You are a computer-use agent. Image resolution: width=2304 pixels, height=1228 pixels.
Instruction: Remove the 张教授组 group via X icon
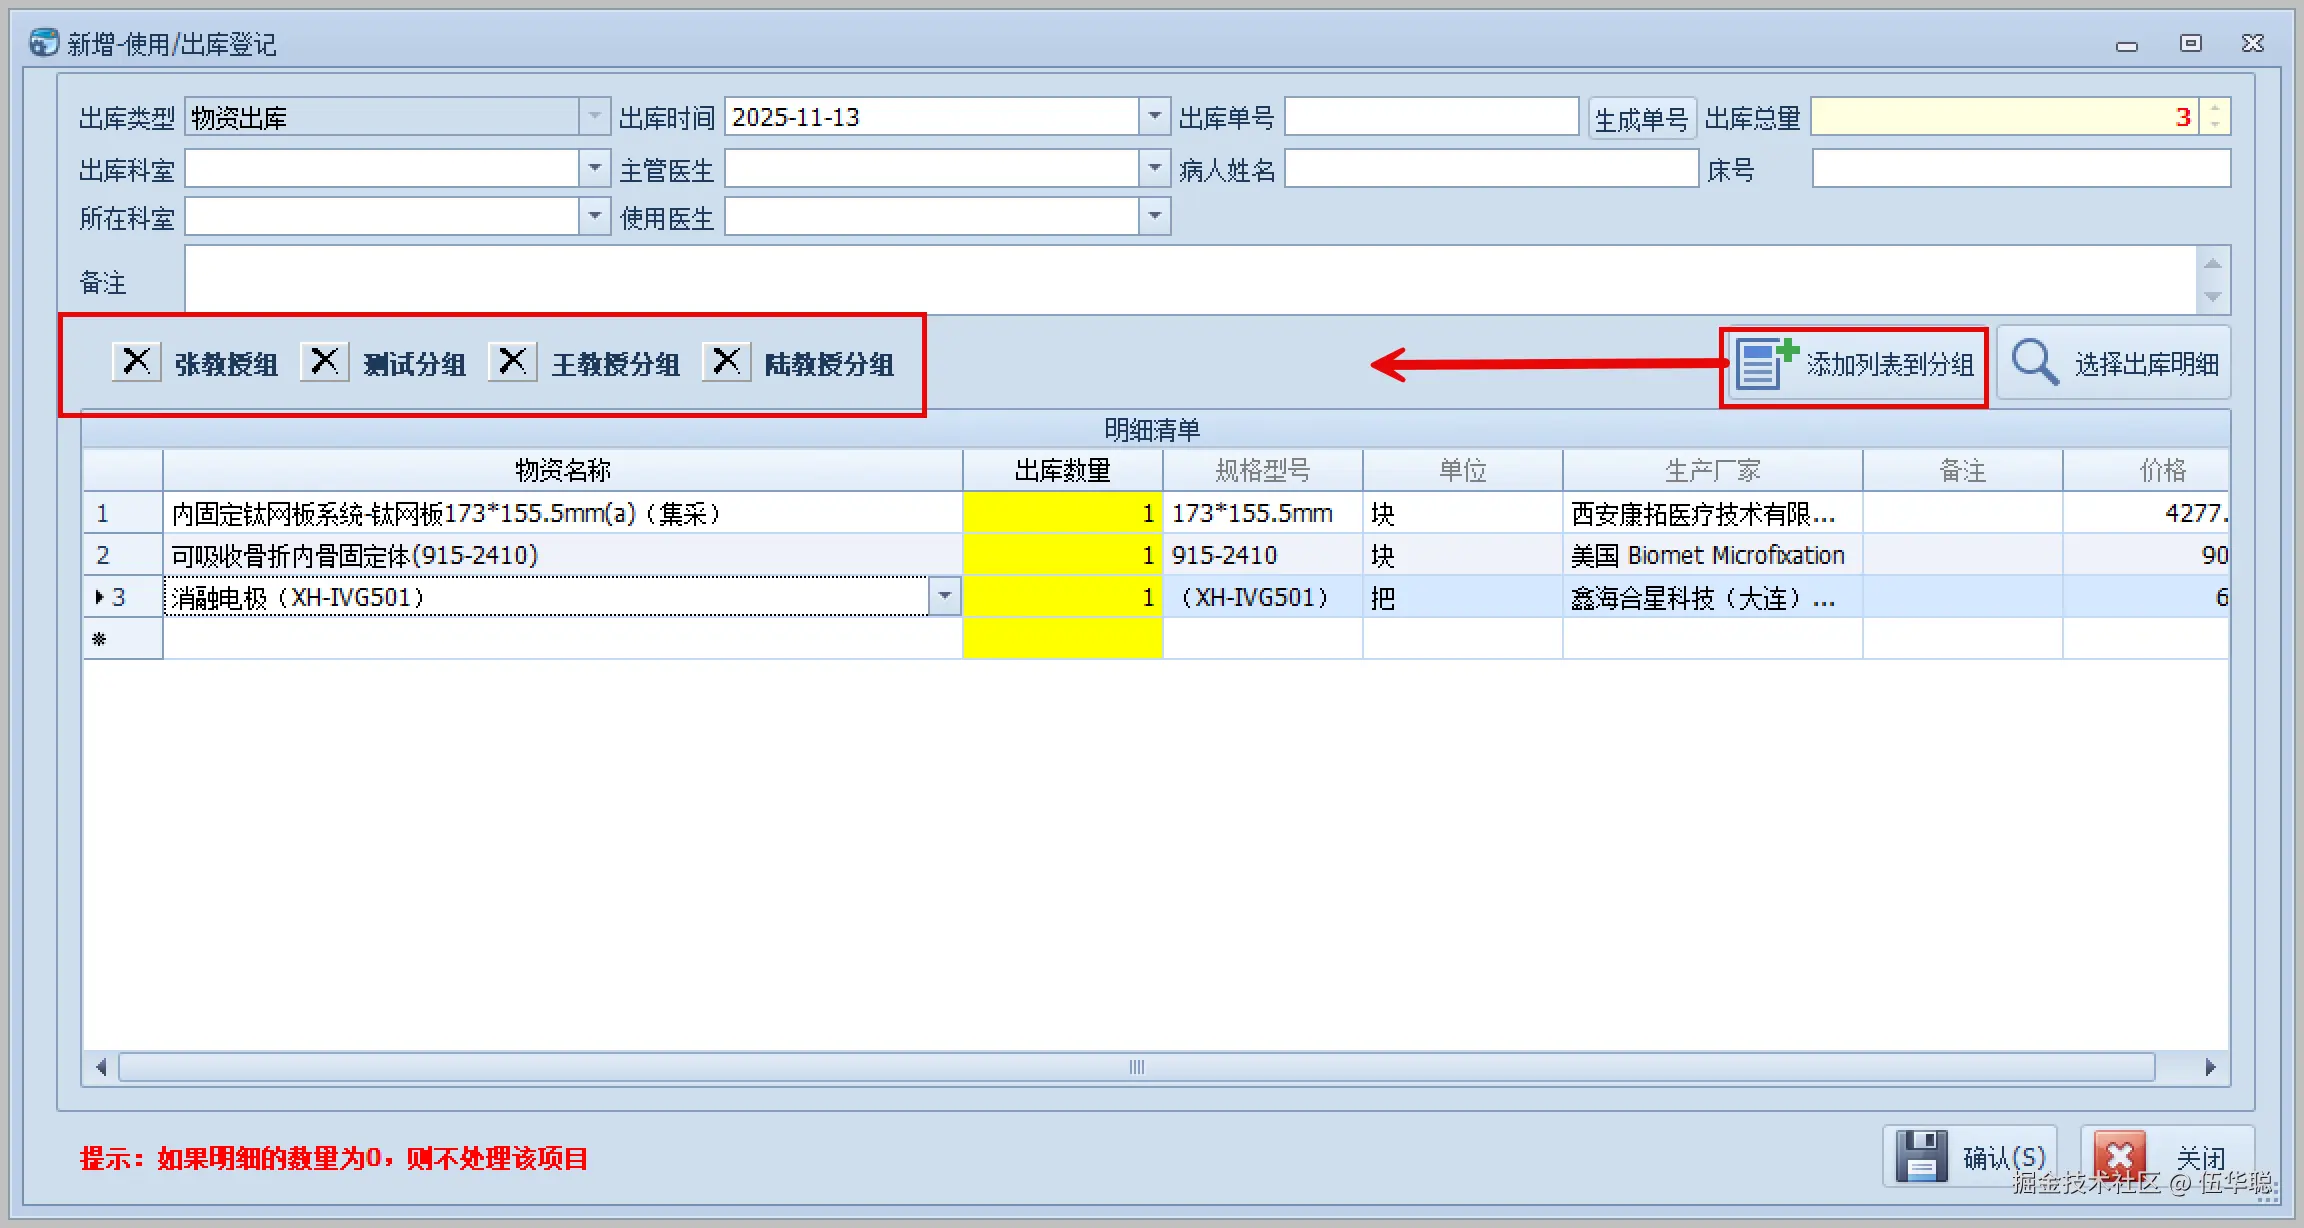137,361
